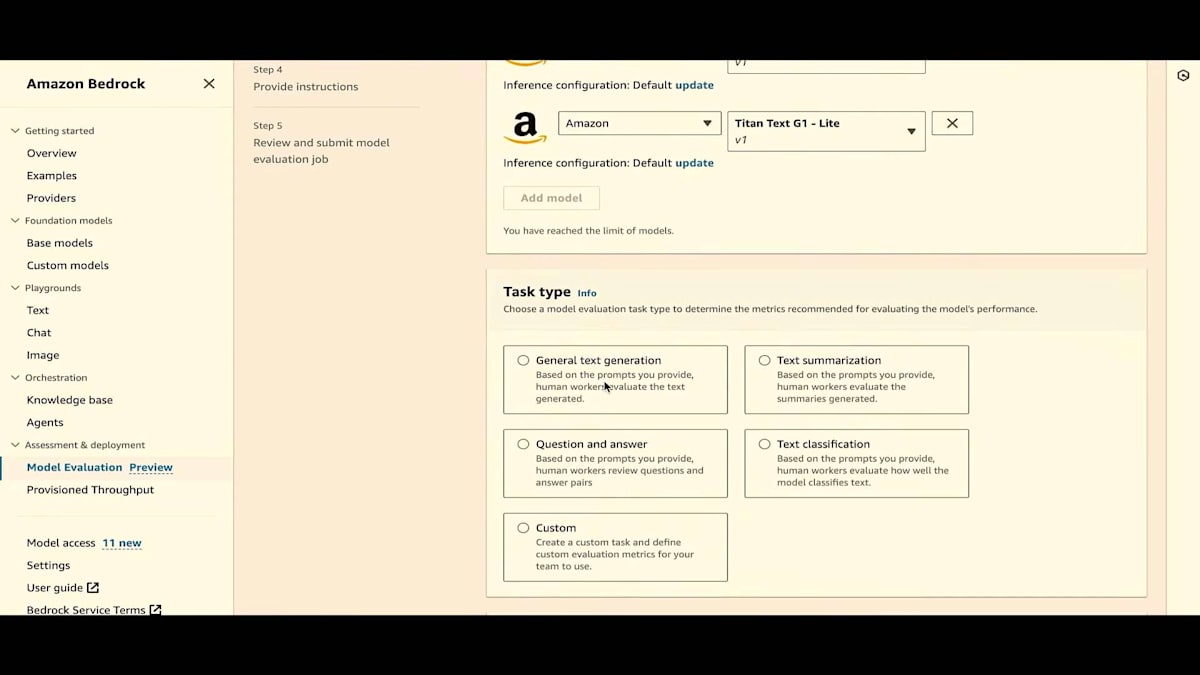
Task: Open Bedrock Service Terms link
Action: [x=86, y=610]
